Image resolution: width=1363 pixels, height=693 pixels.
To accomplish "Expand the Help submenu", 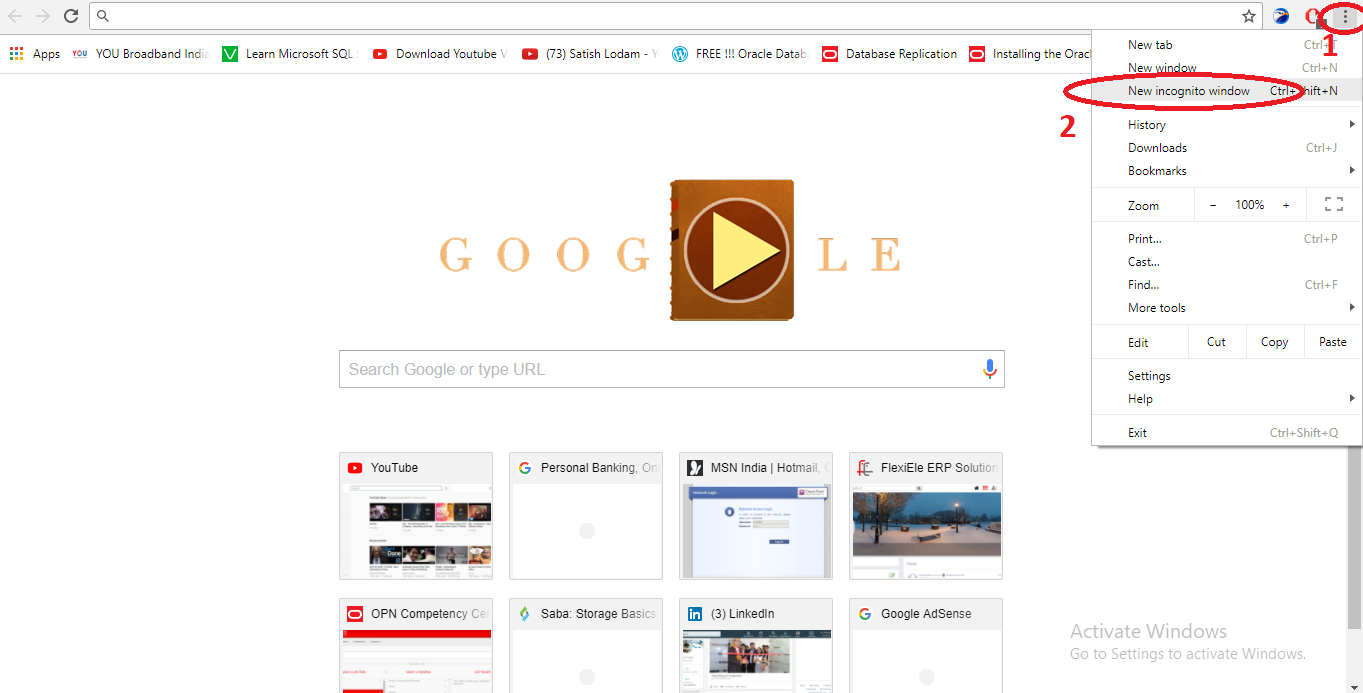I will [1227, 399].
